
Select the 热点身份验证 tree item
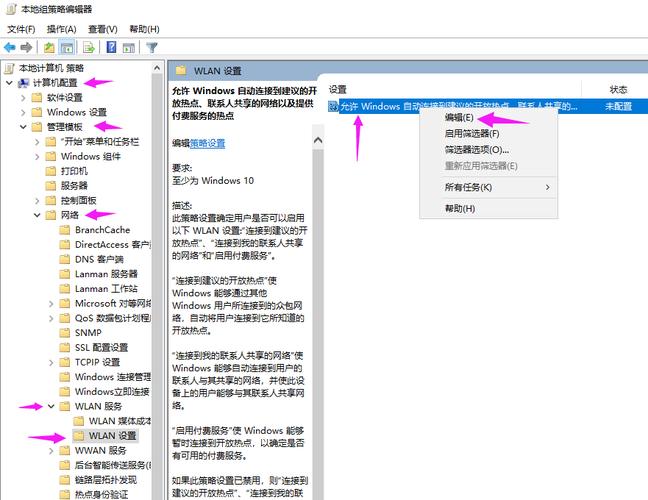(x=102, y=494)
